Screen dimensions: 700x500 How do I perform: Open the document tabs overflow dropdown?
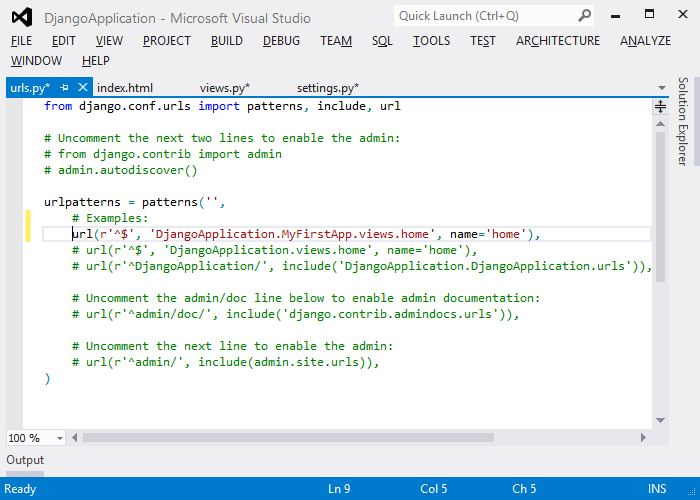[662, 88]
